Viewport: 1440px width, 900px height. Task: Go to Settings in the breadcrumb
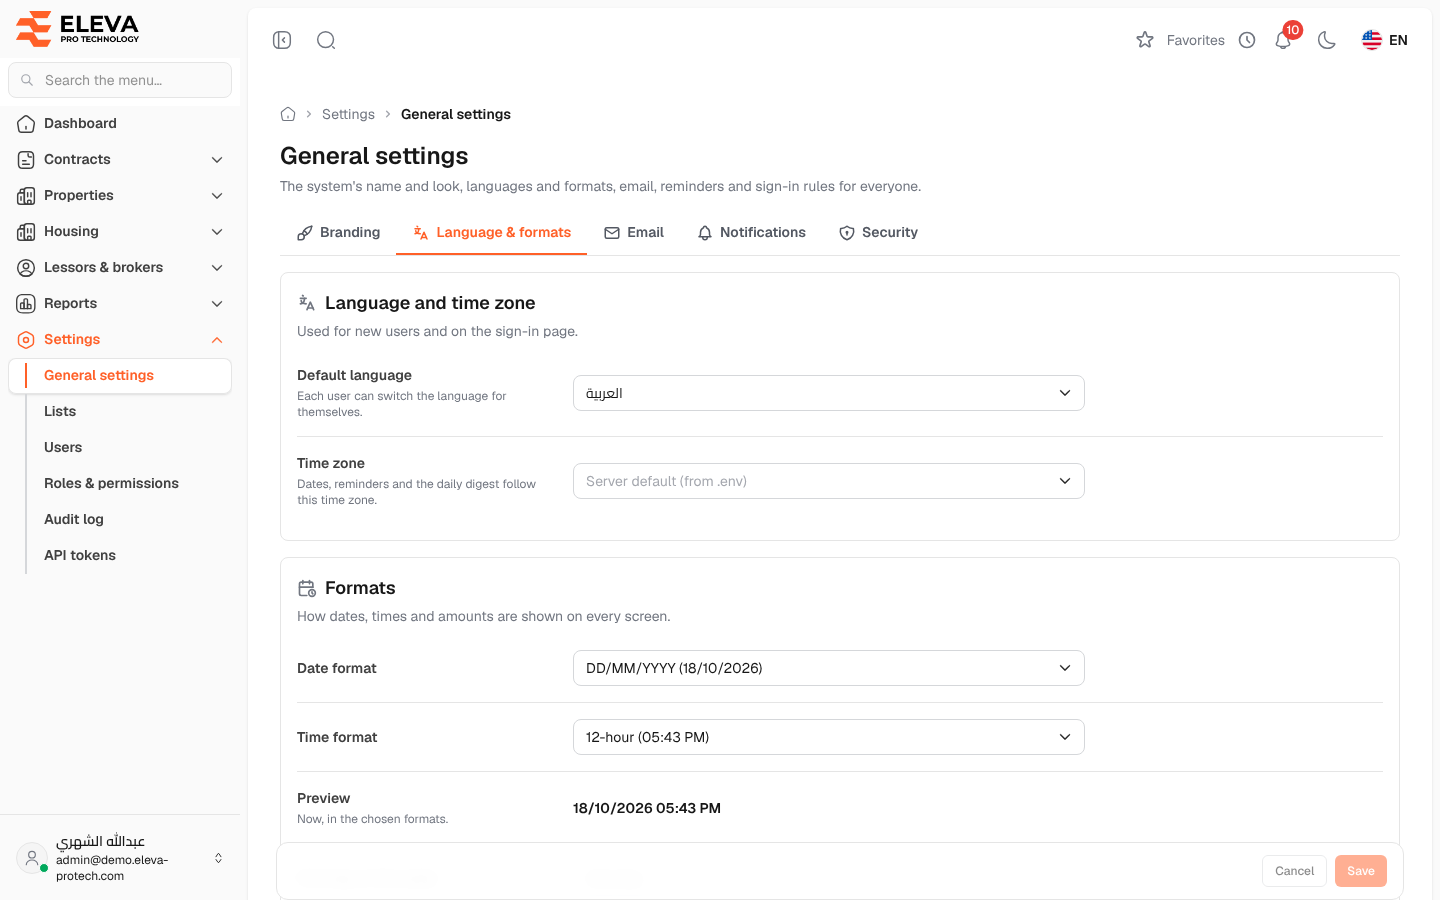click(x=348, y=114)
